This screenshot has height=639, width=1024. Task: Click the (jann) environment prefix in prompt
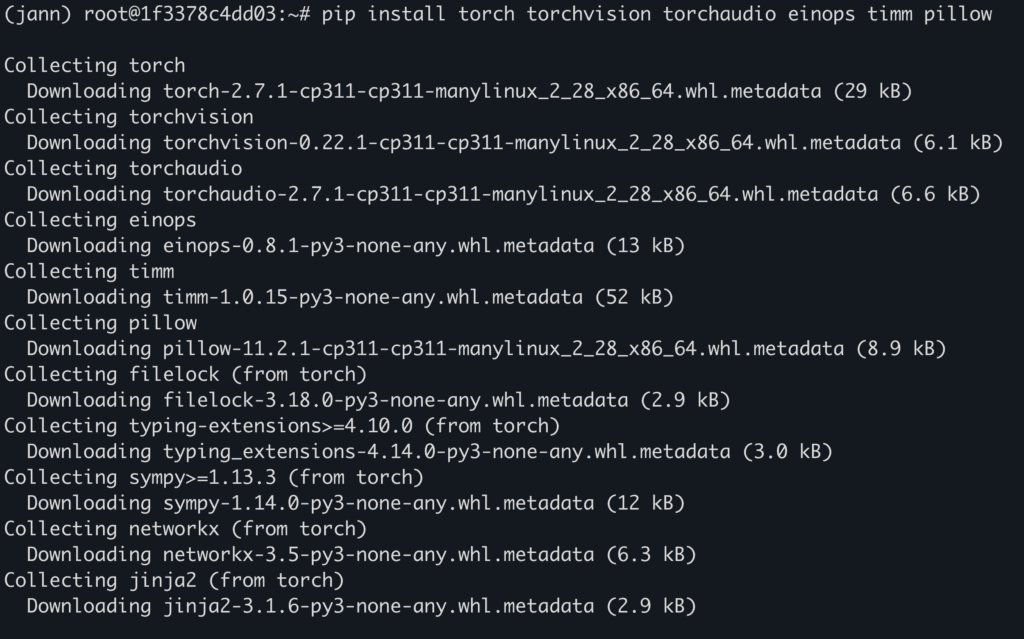pos(38,14)
